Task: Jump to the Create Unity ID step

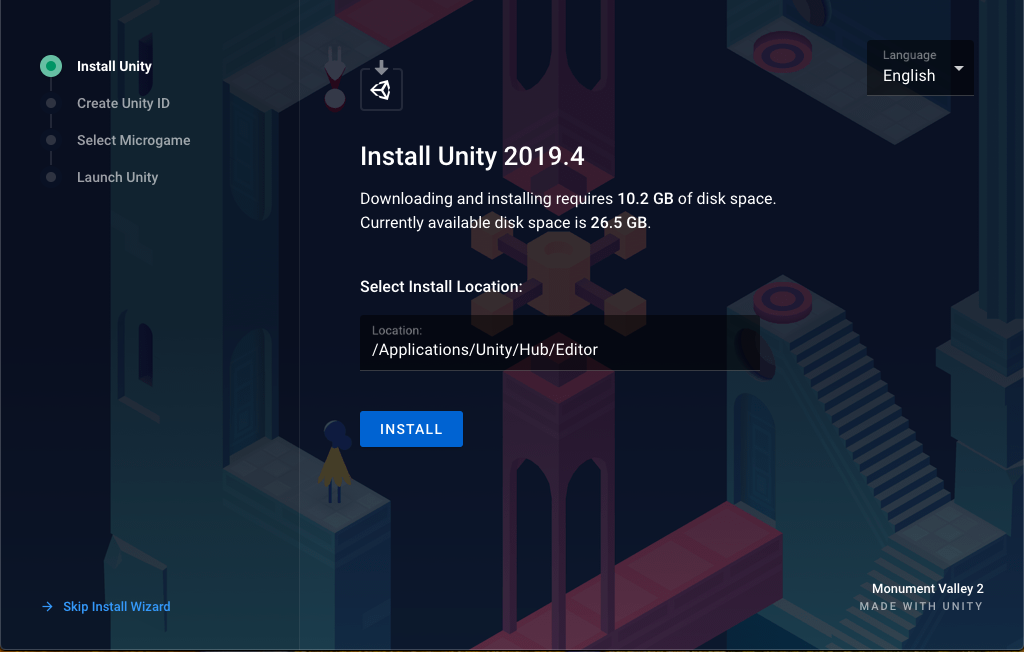Action: [x=123, y=103]
